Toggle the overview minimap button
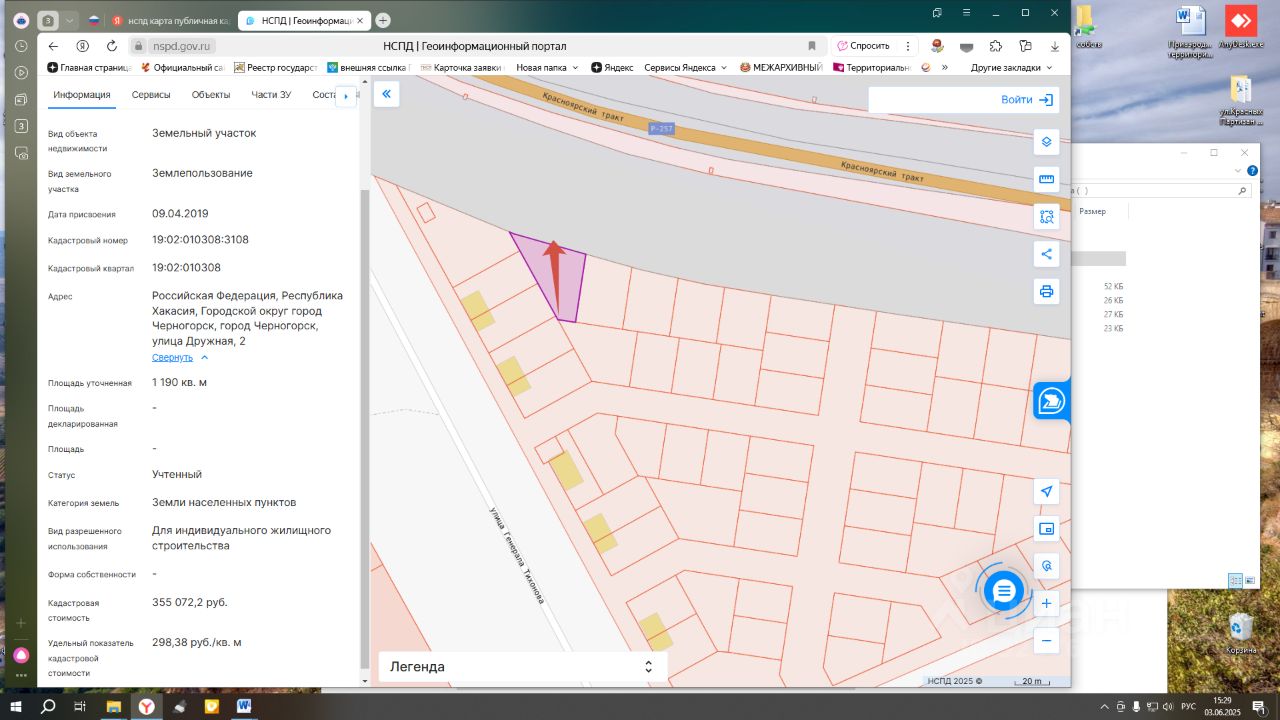The width and height of the screenshot is (1280, 720). click(x=1047, y=529)
